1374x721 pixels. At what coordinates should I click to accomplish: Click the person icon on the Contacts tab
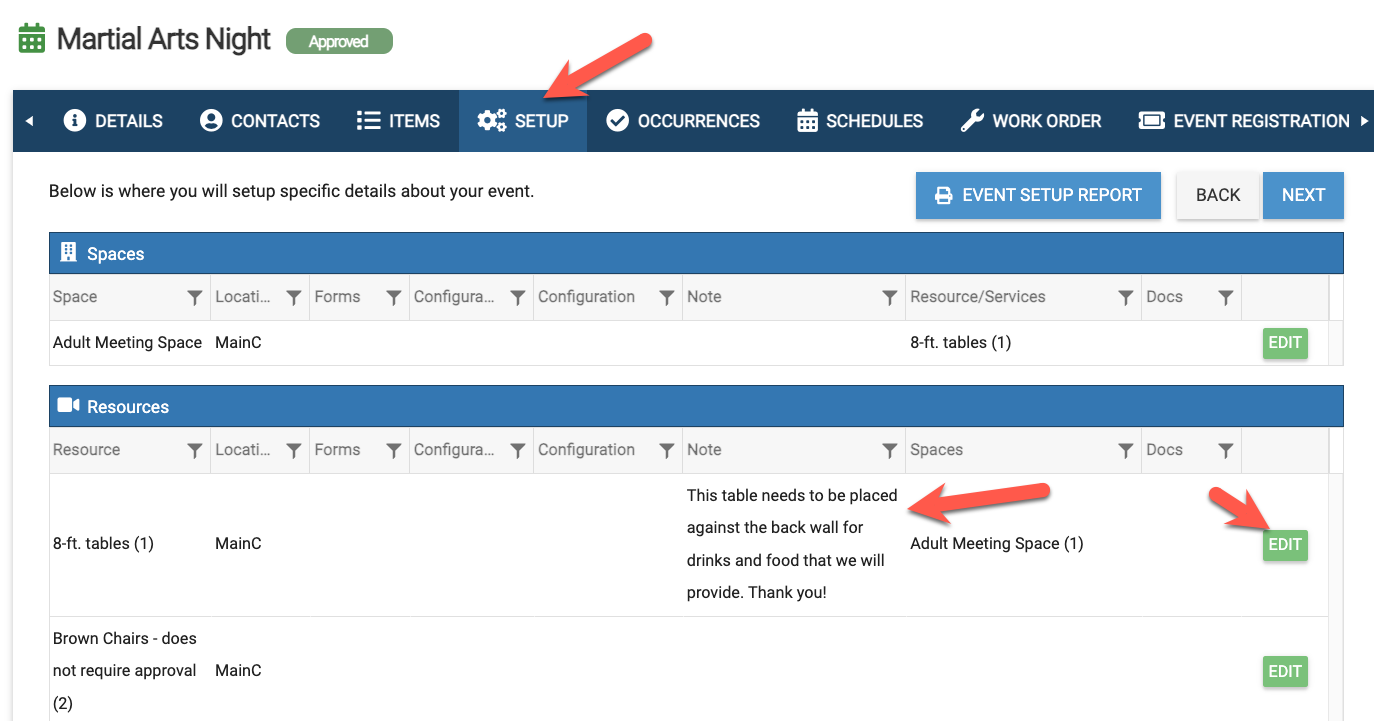pyautogui.click(x=210, y=120)
